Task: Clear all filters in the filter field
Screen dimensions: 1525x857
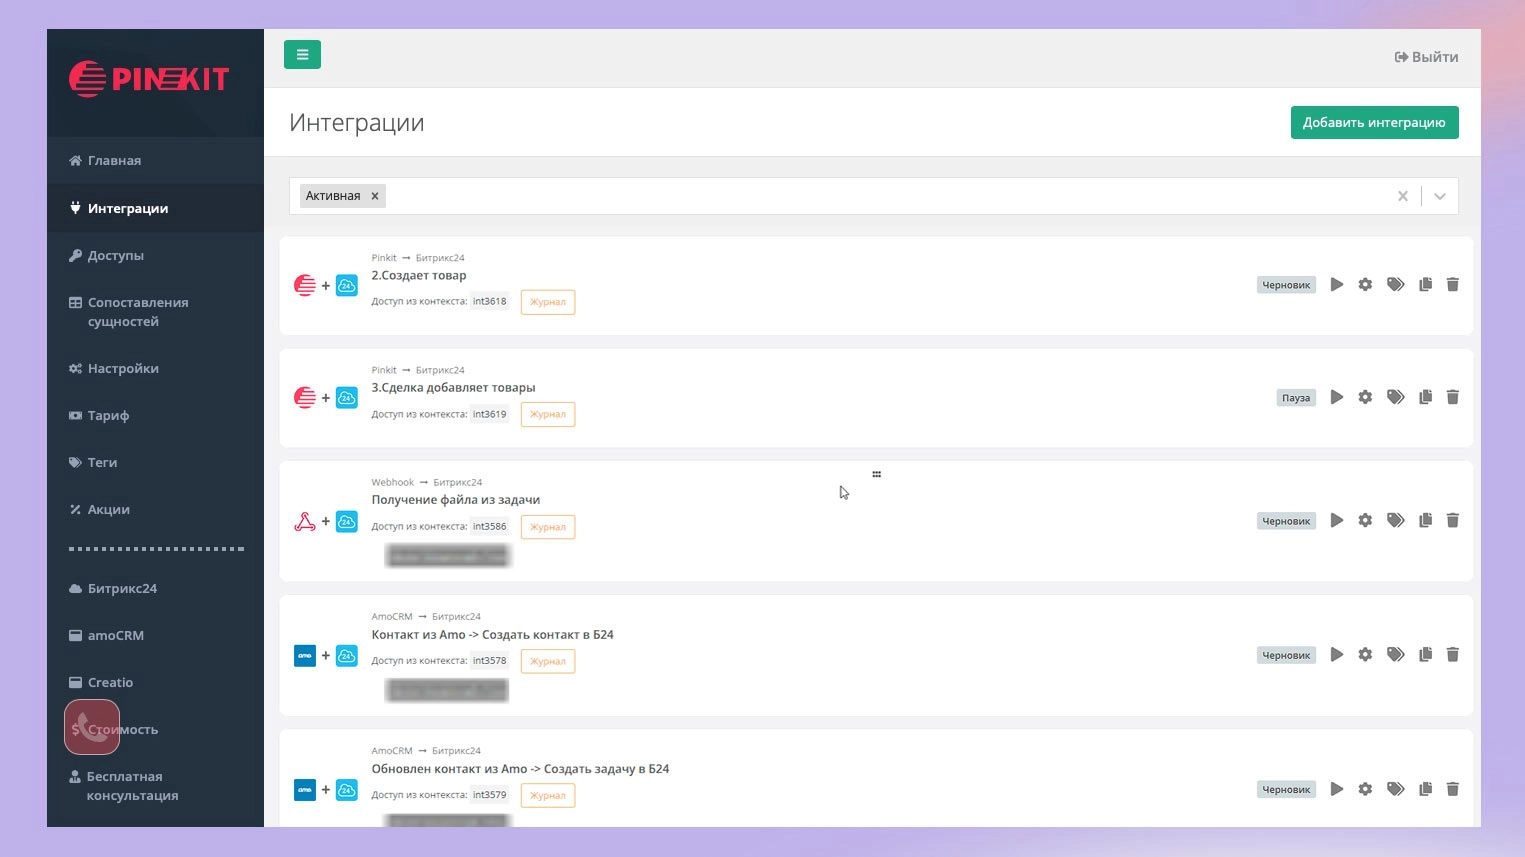Action: click(x=1402, y=196)
